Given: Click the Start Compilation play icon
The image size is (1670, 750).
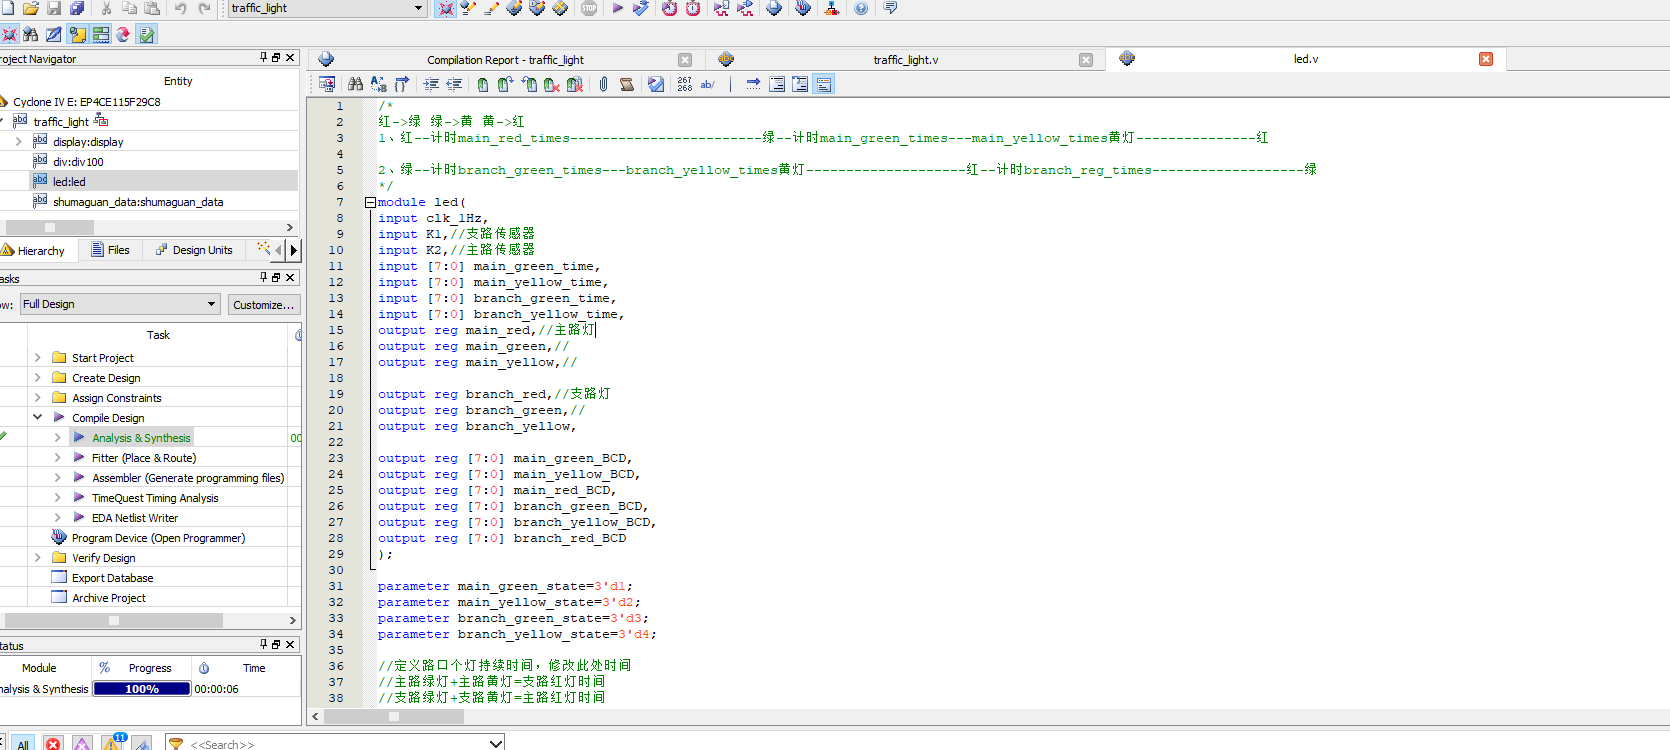Looking at the screenshot, I should [617, 8].
